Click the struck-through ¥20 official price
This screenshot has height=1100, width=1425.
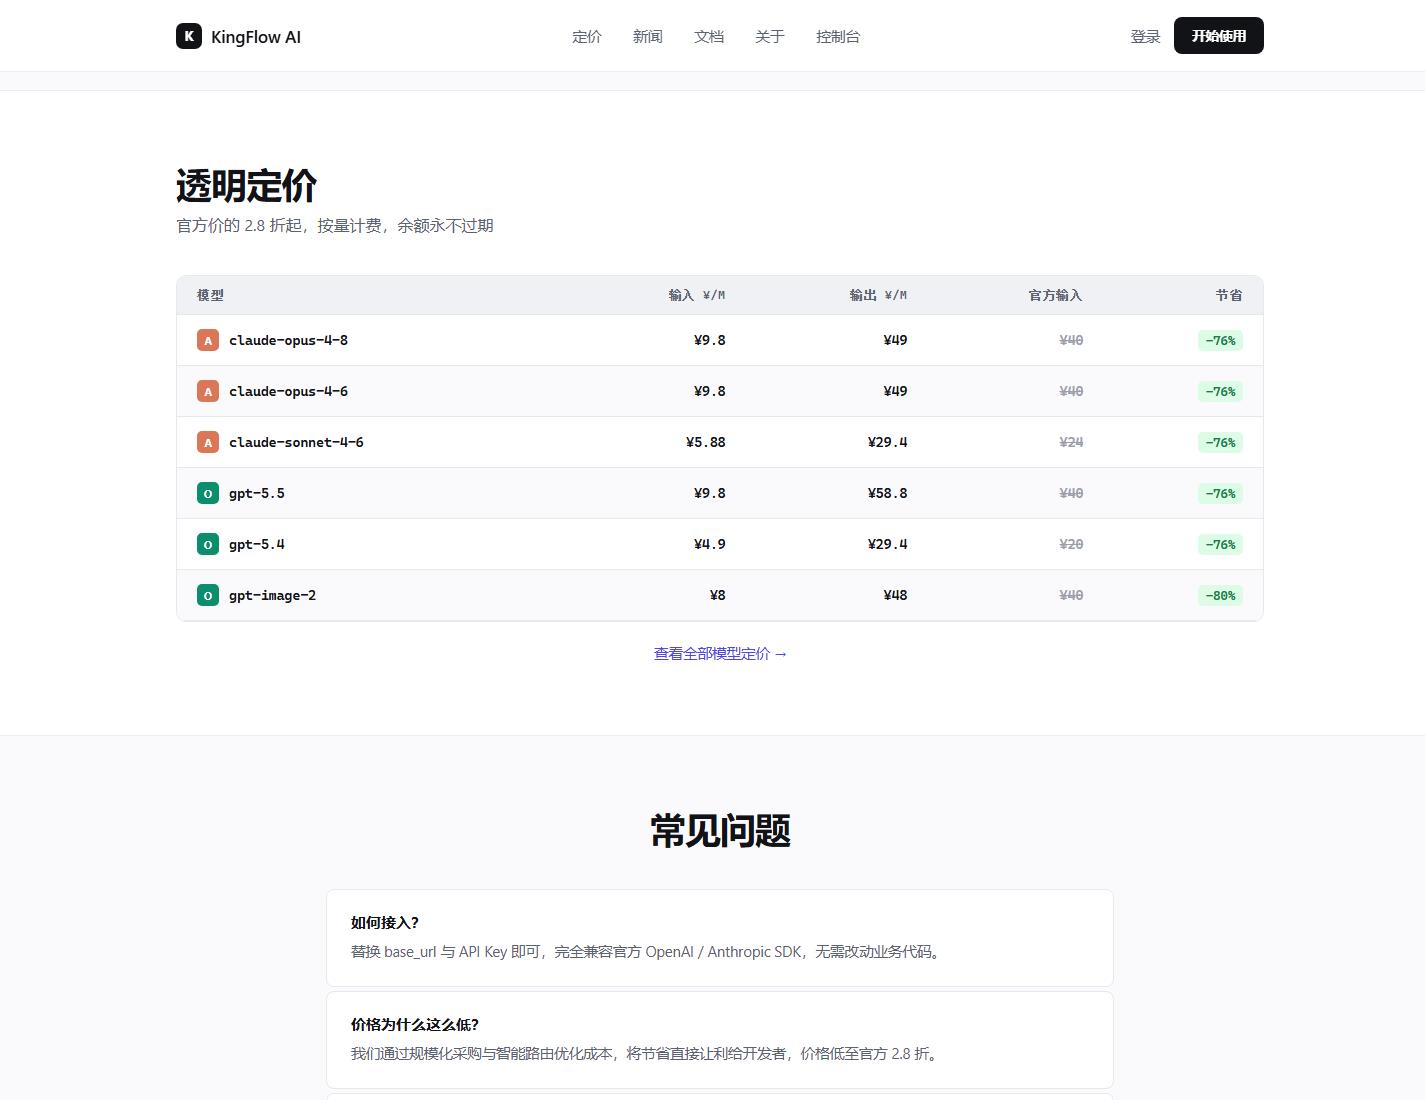[1071, 544]
